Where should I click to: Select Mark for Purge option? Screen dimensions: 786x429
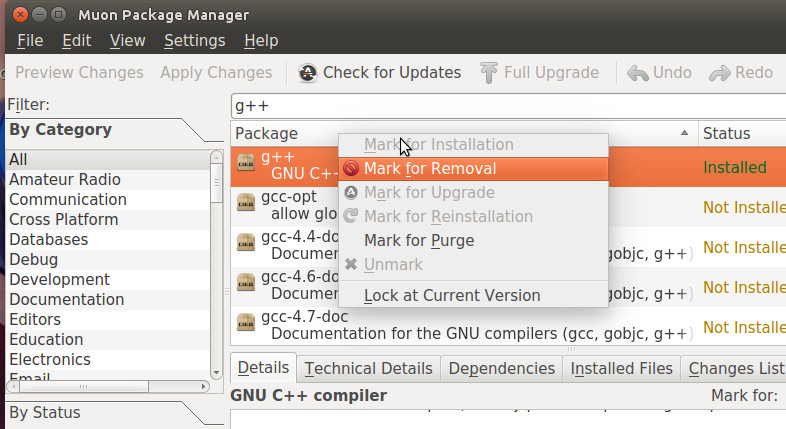pos(419,241)
